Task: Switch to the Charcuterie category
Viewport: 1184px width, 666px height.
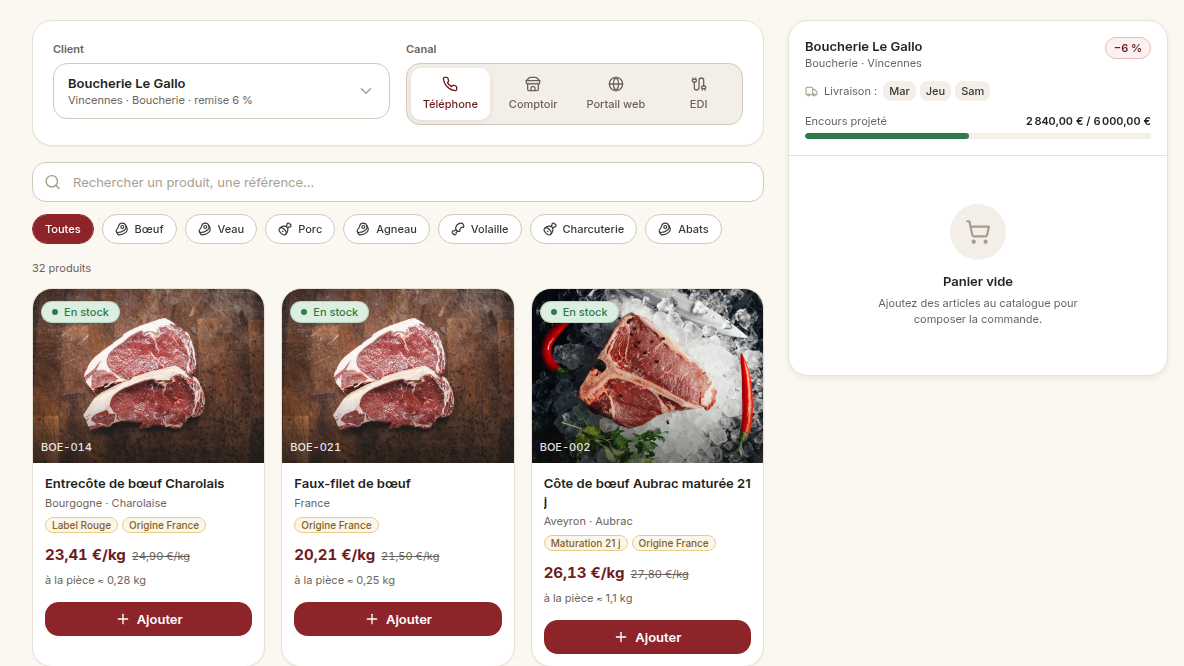Action: 583,229
